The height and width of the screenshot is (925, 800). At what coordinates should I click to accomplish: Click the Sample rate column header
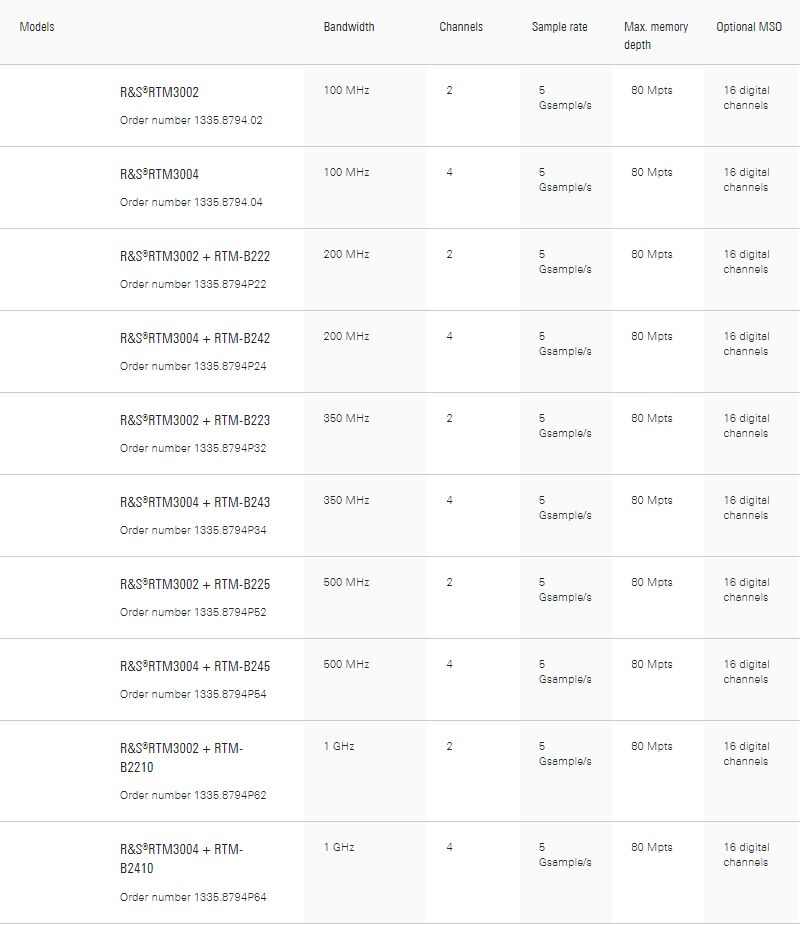click(560, 27)
